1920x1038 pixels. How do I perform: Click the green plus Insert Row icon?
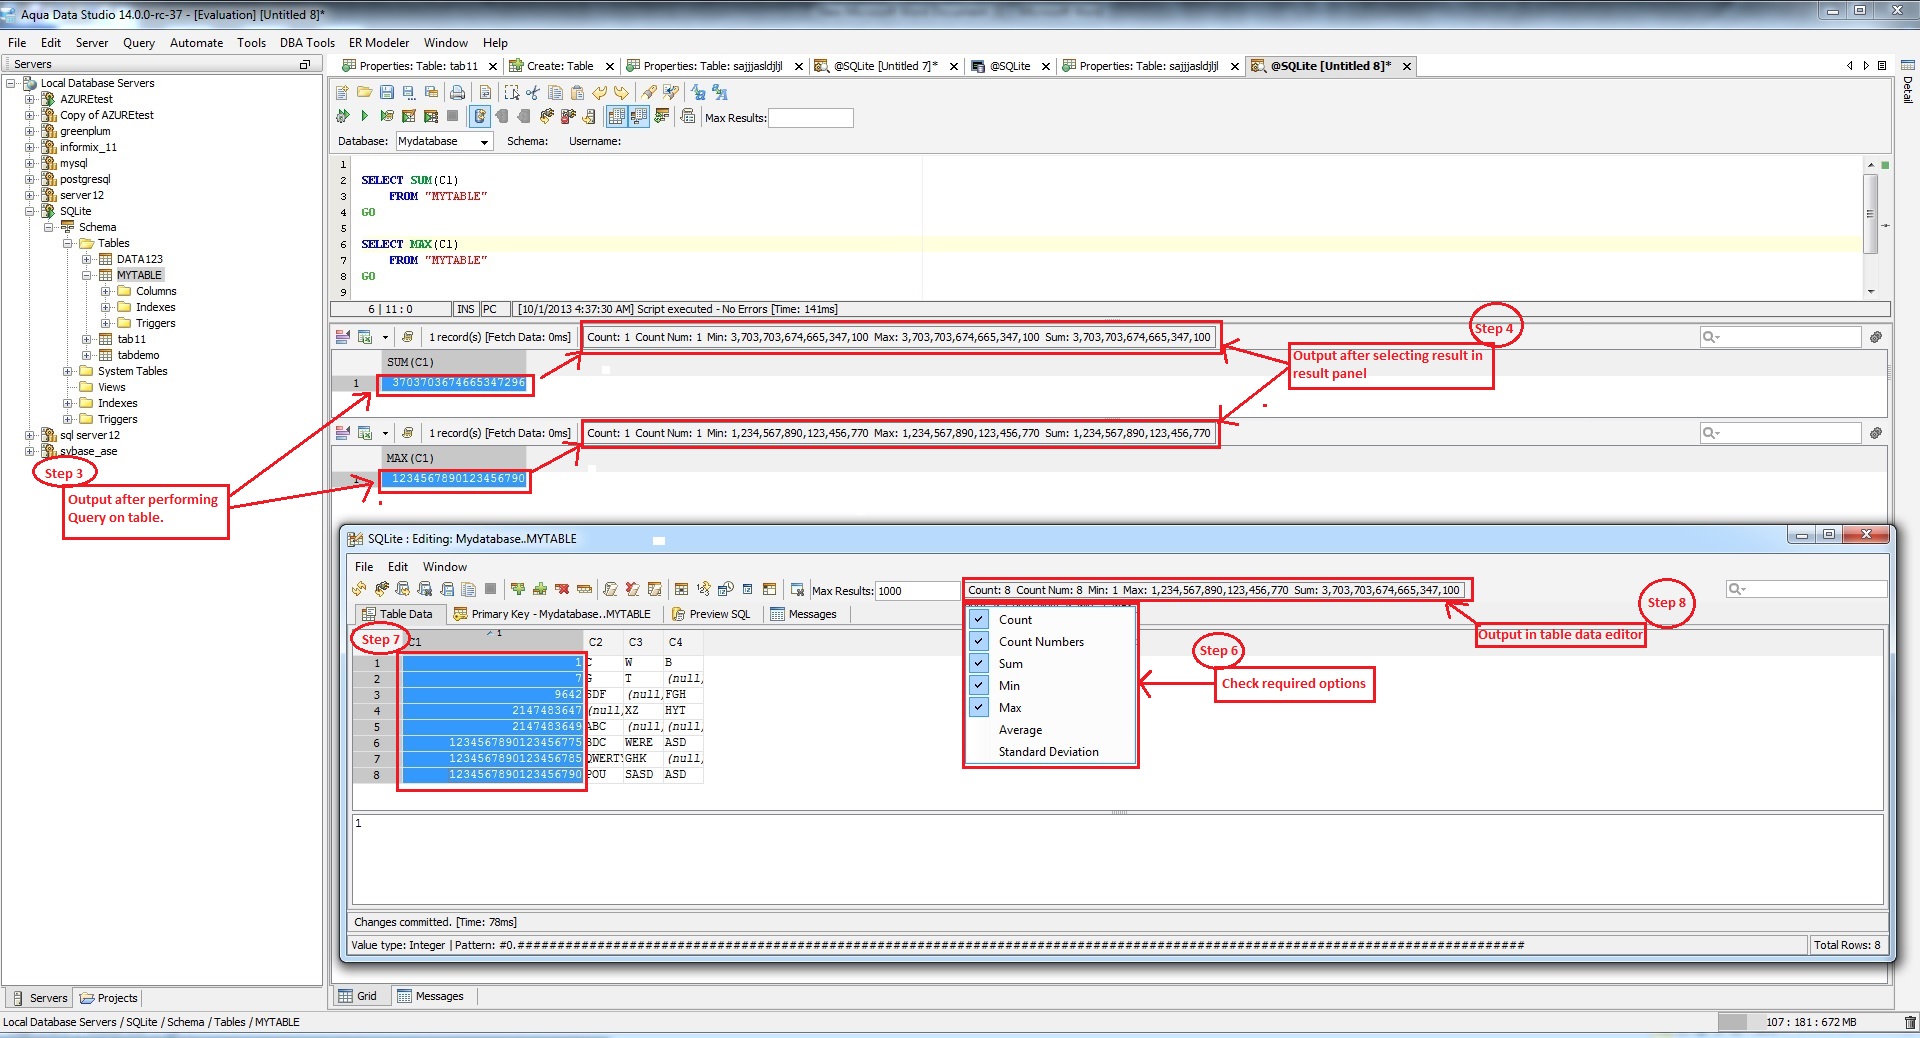[517, 589]
